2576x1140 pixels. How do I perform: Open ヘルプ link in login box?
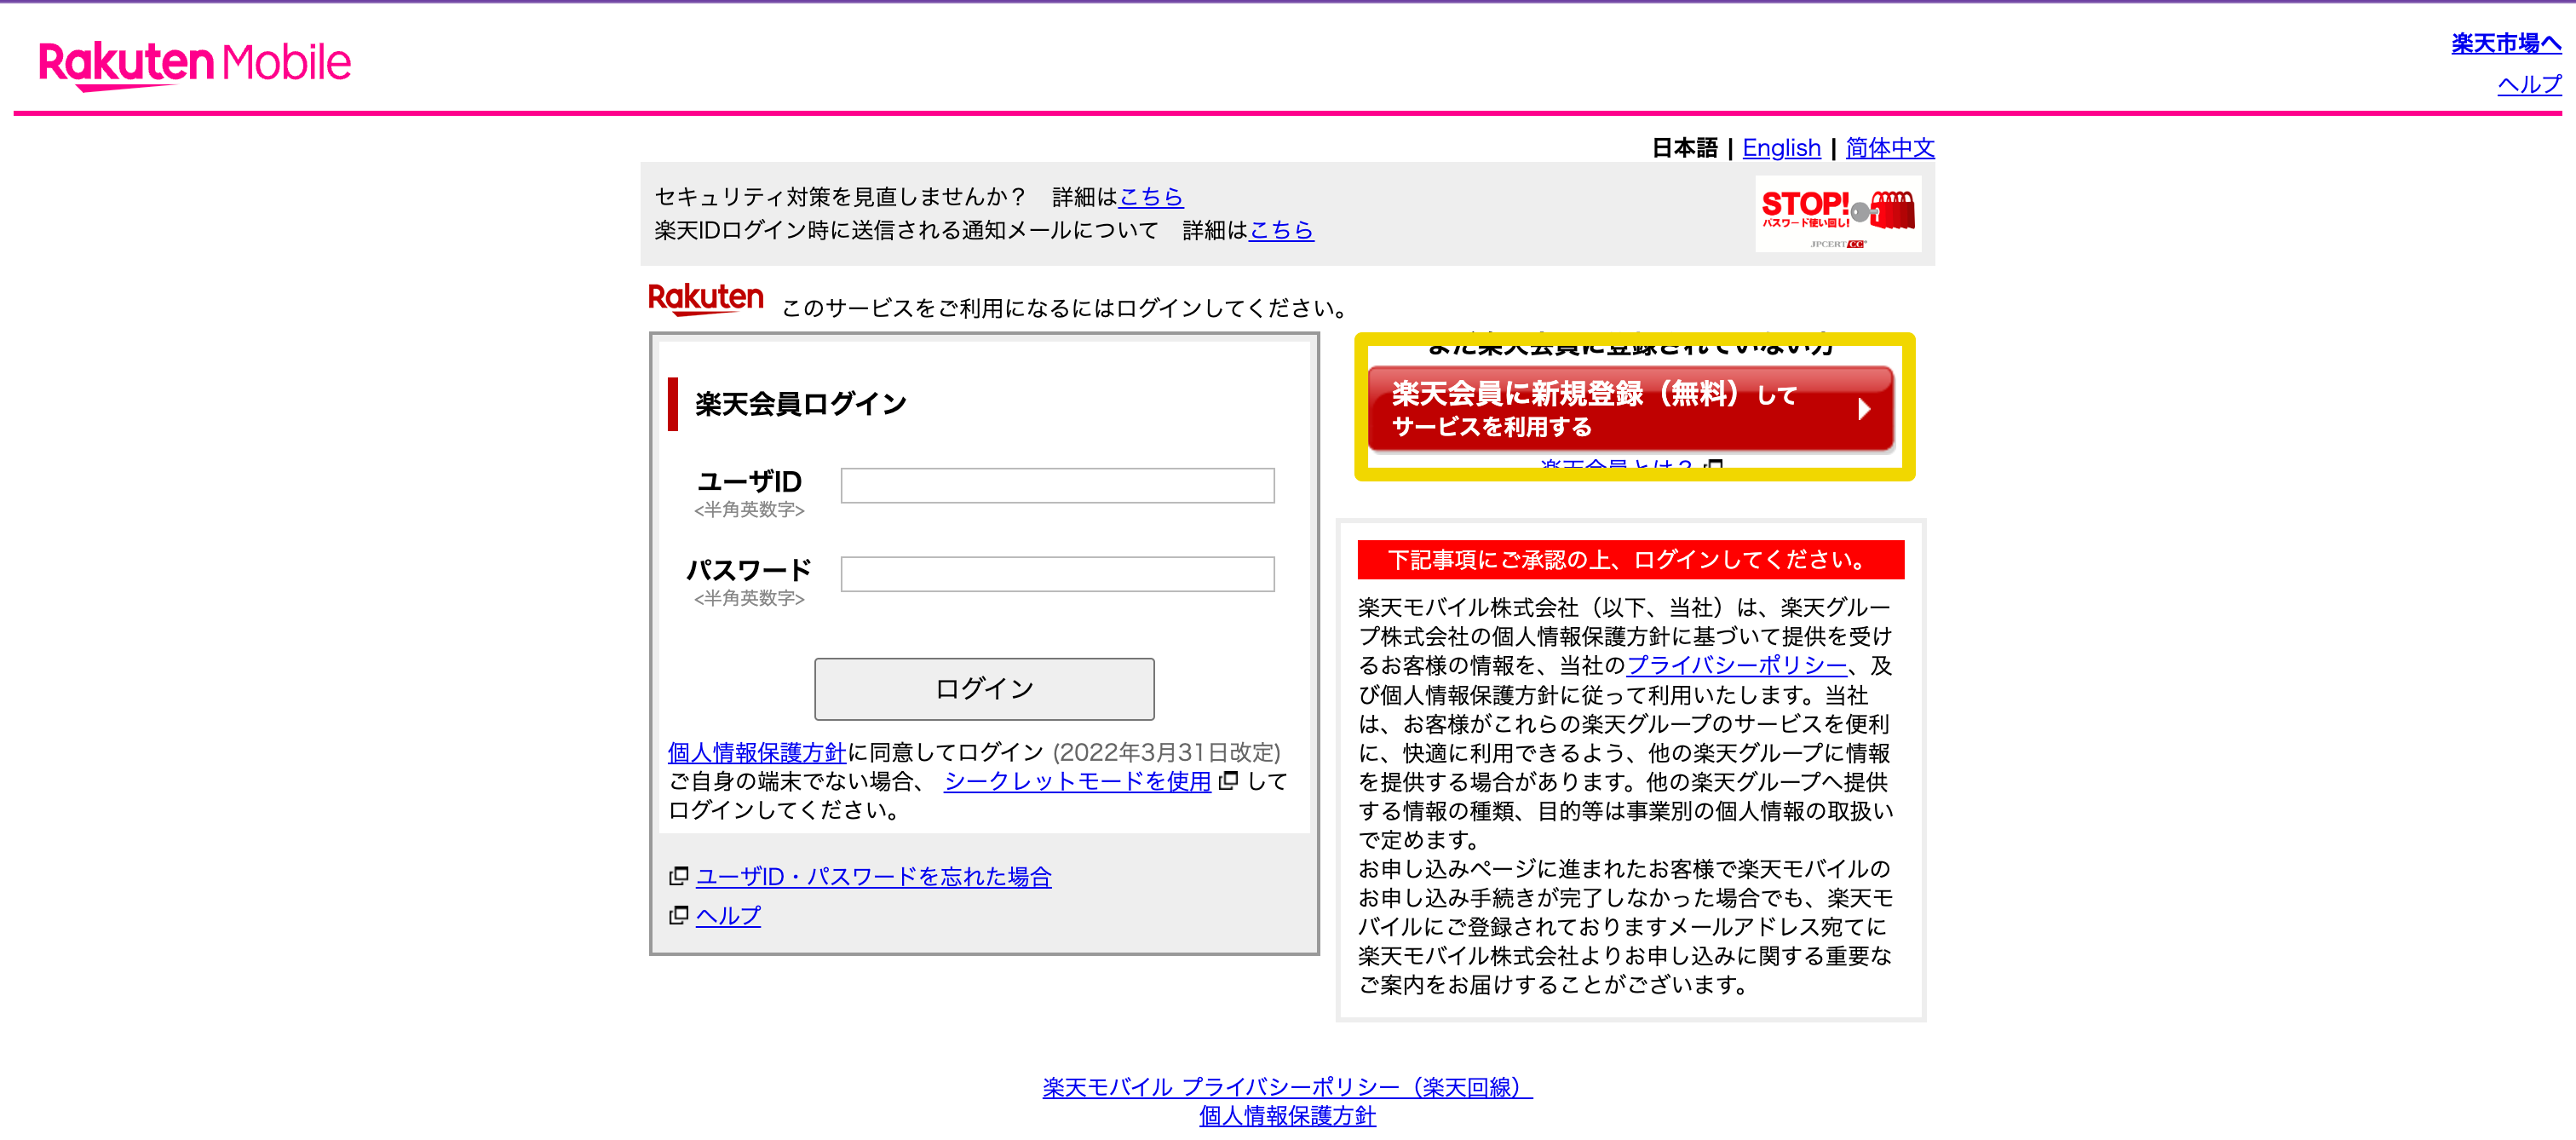(728, 914)
